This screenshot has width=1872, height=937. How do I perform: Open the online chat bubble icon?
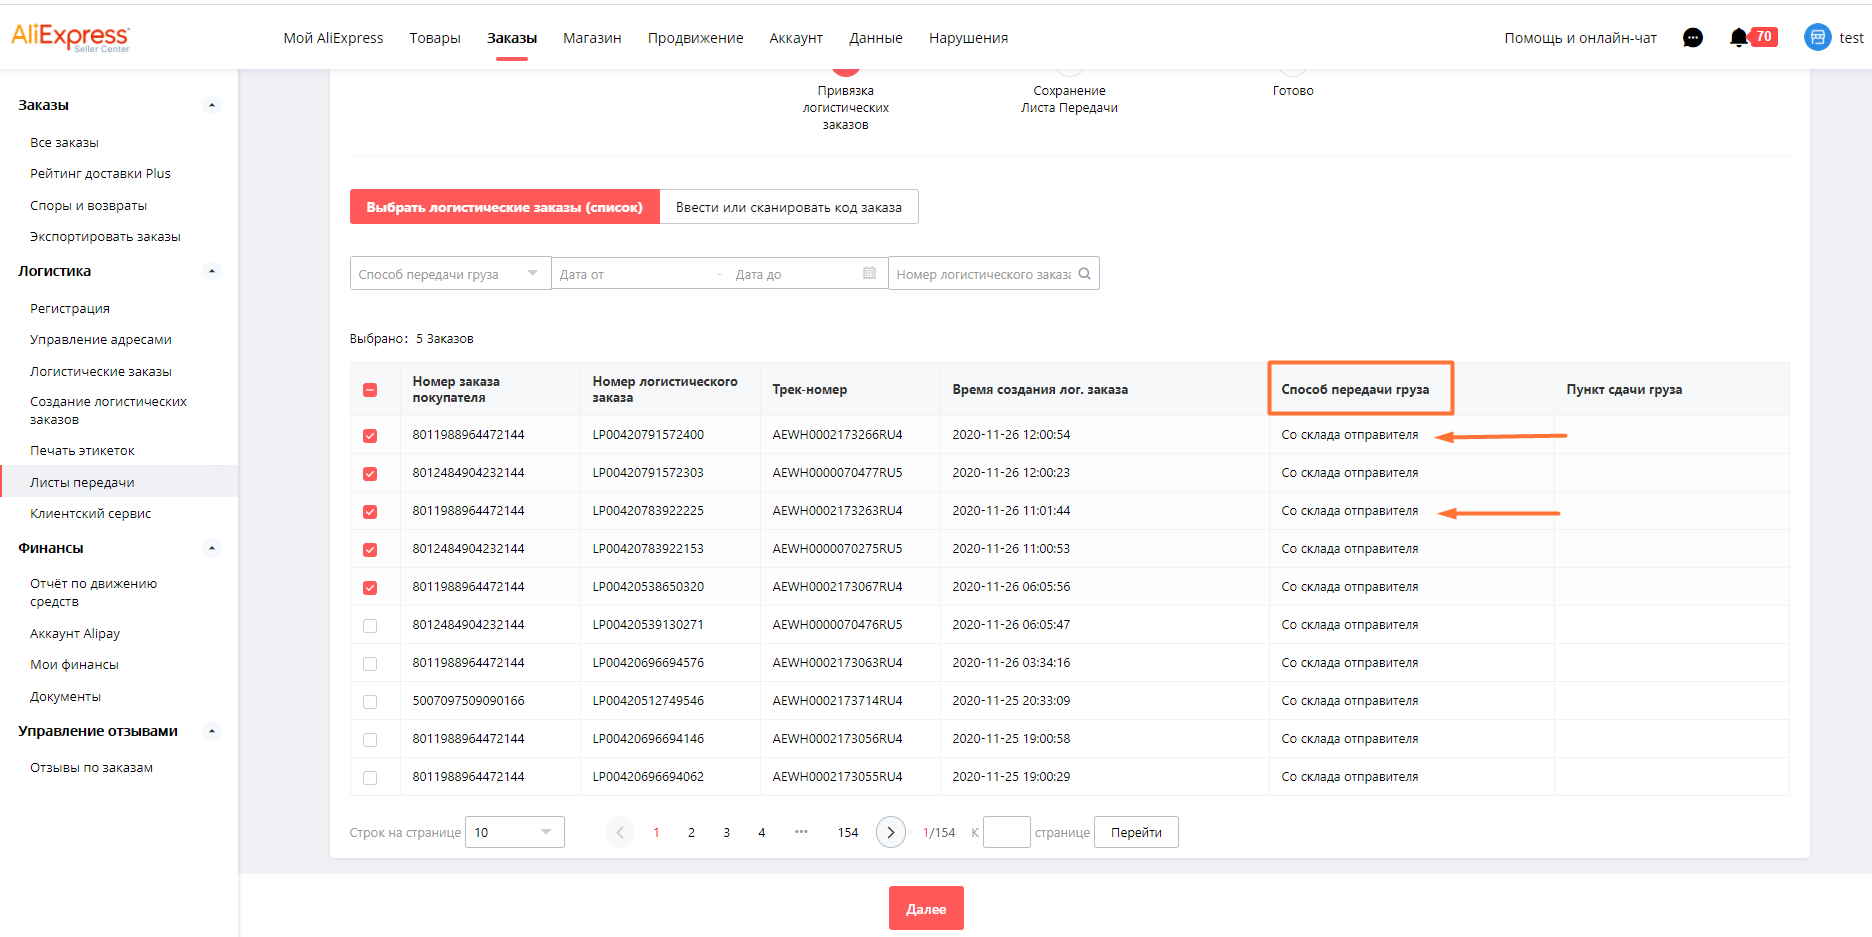1693,38
